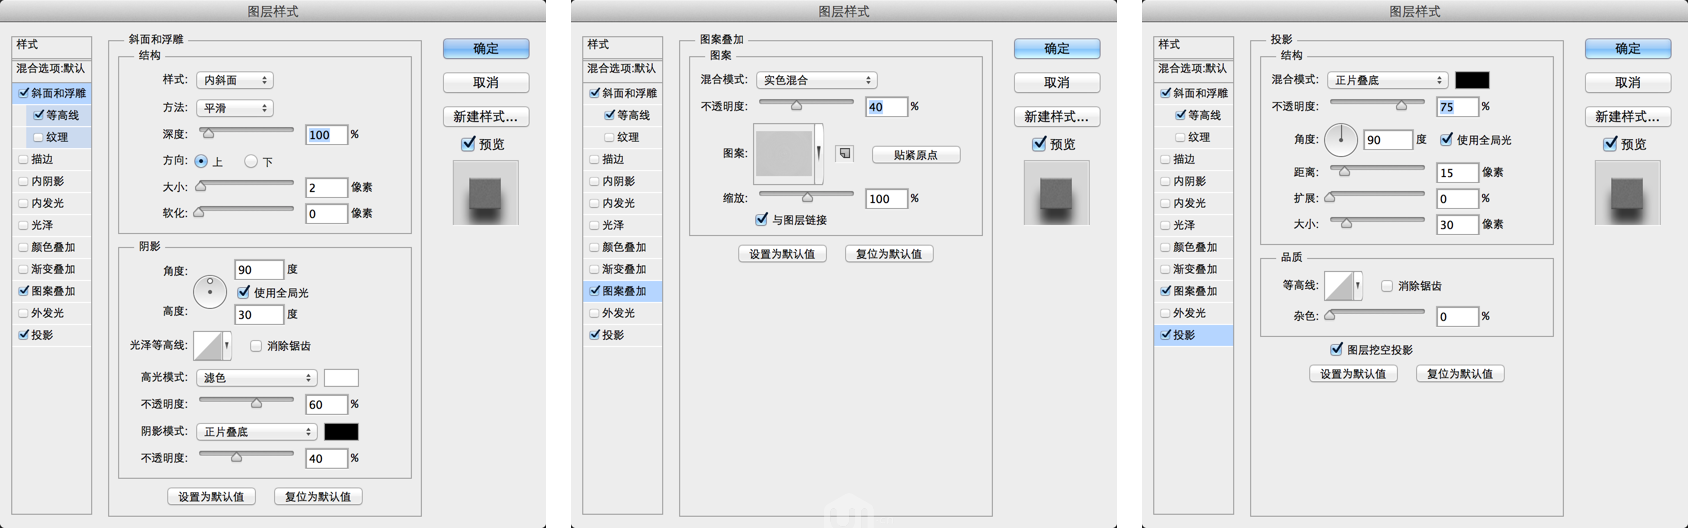Toggle 颜色叠加 checkbox in Bevel & Emboss sidebar
The height and width of the screenshot is (528, 1688).
pyautogui.click(x=24, y=247)
